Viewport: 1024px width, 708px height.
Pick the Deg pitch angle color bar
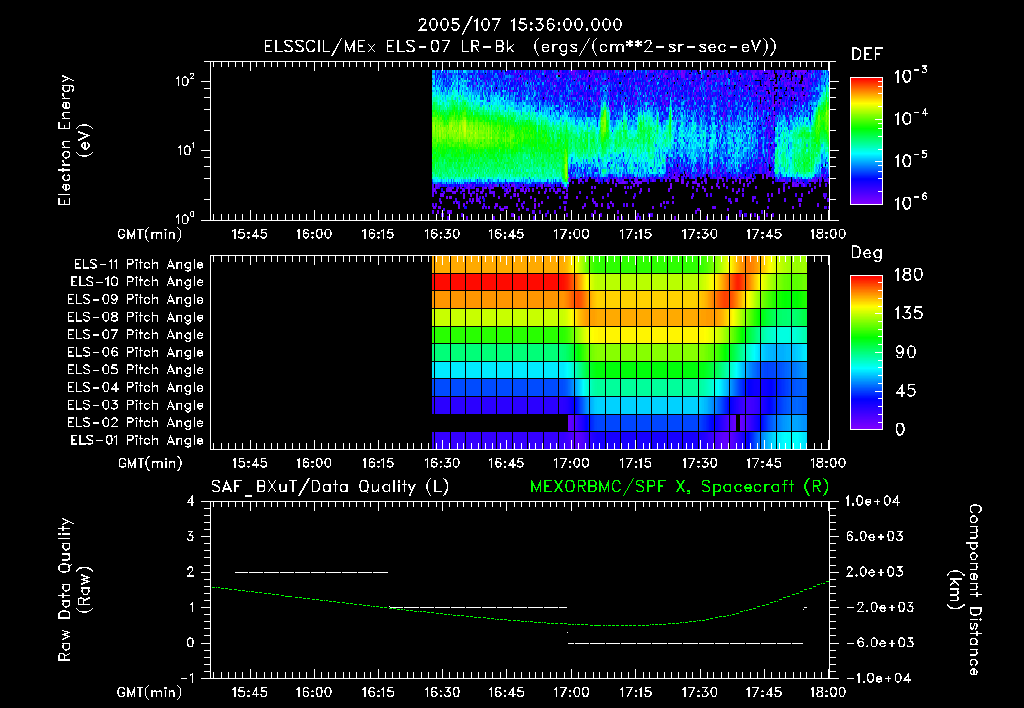pyautogui.click(x=867, y=352)
